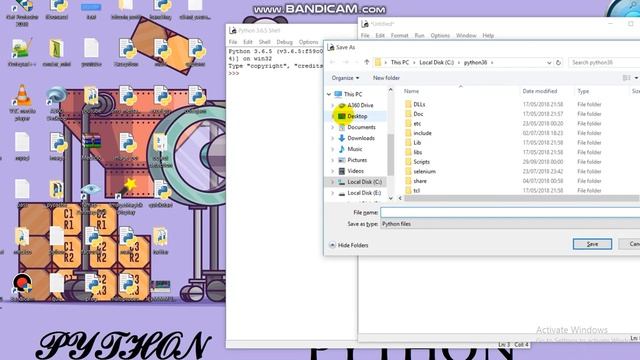Open the DLLs folder in Save As
The width and height of the screenshot is (640, 360).
click(x=419, y=104)
